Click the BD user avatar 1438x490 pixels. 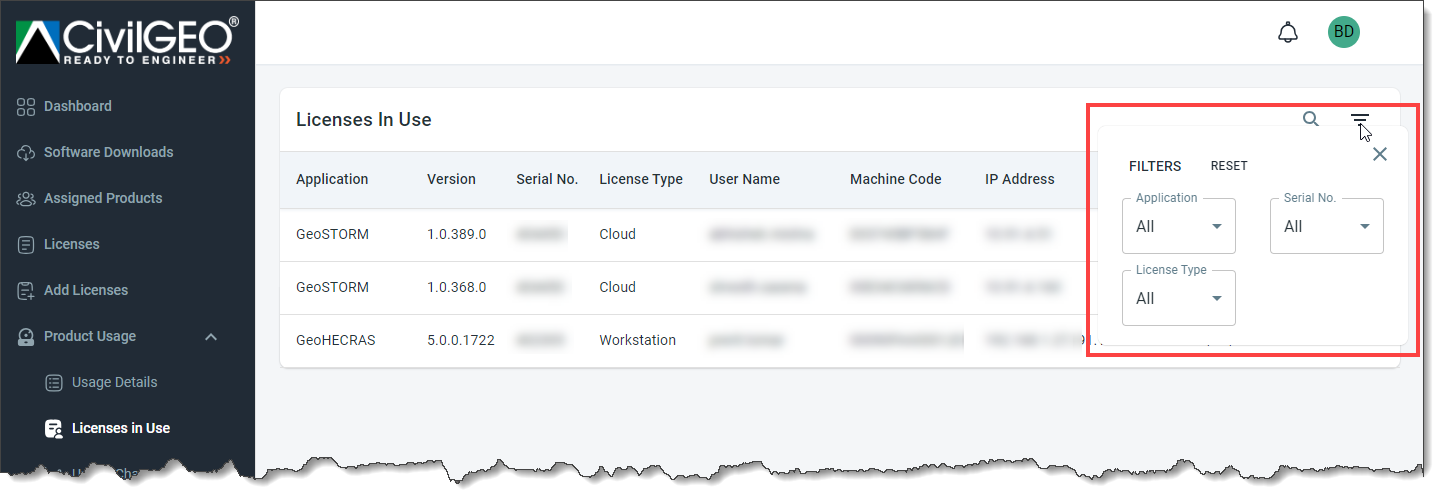tap(1344, 32)
